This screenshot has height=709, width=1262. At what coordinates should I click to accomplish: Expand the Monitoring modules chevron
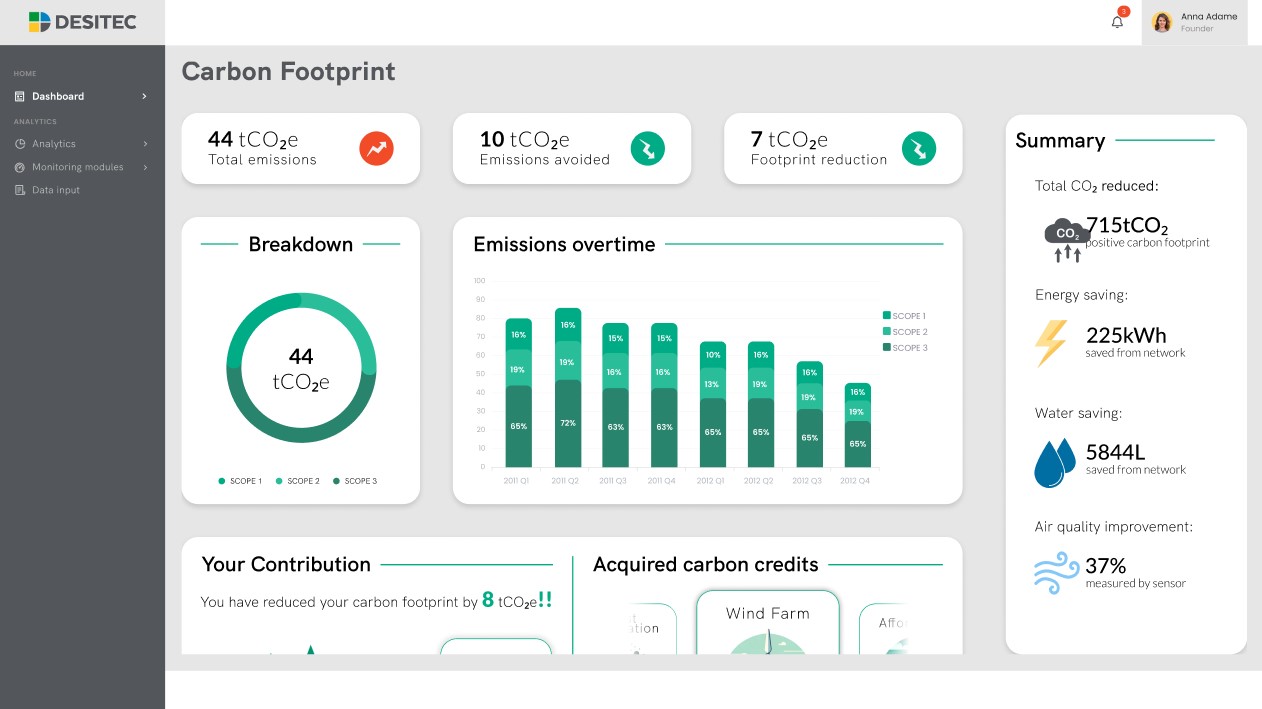point(145,167)
